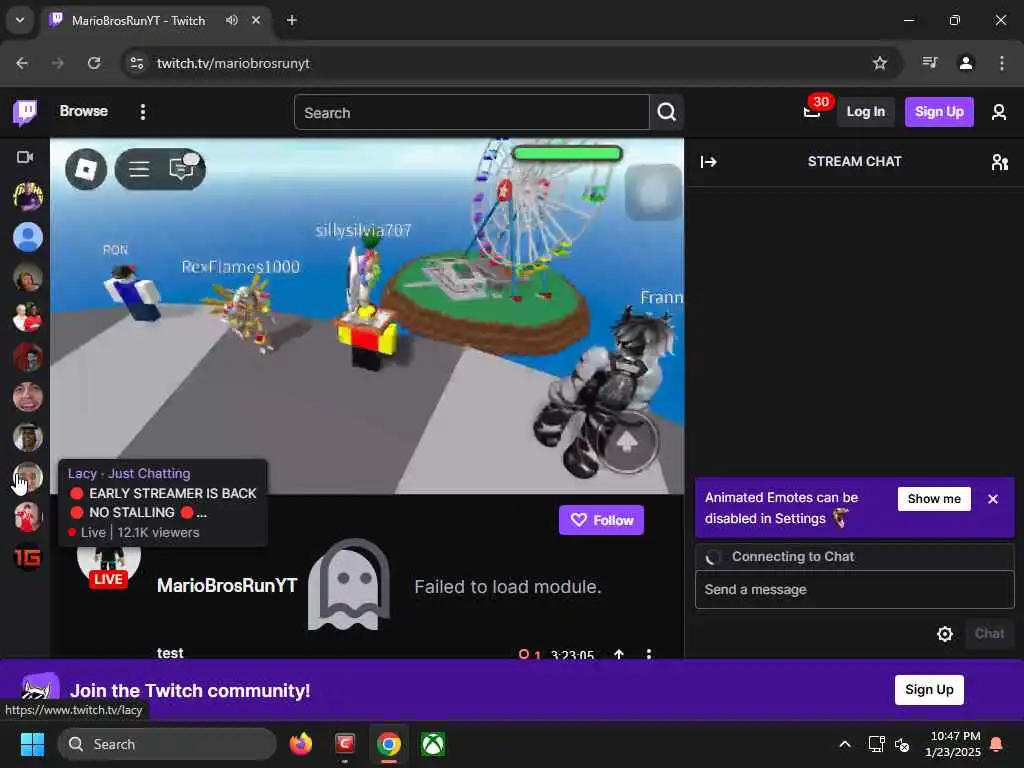Click the green health bar in stream
1024x768 pixels.
click(x=567, y=153)
